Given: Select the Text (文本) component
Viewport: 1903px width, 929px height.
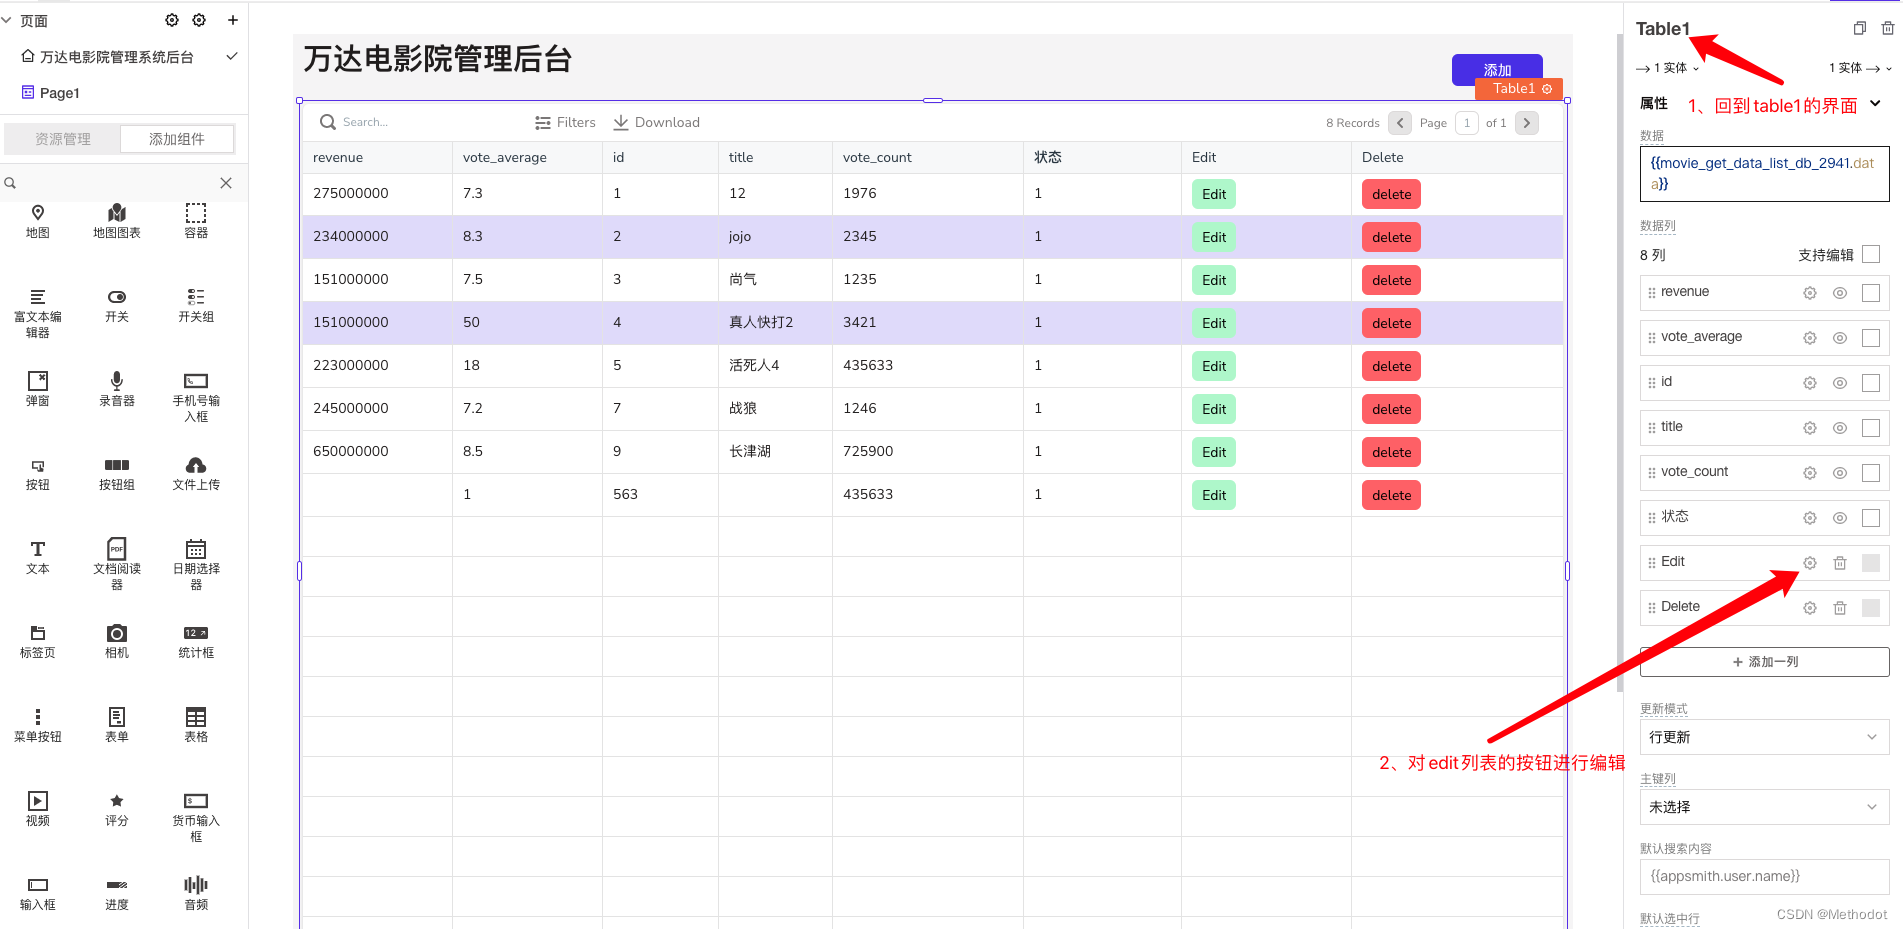Looking at the screenshot, I should (x=38, y=557).
